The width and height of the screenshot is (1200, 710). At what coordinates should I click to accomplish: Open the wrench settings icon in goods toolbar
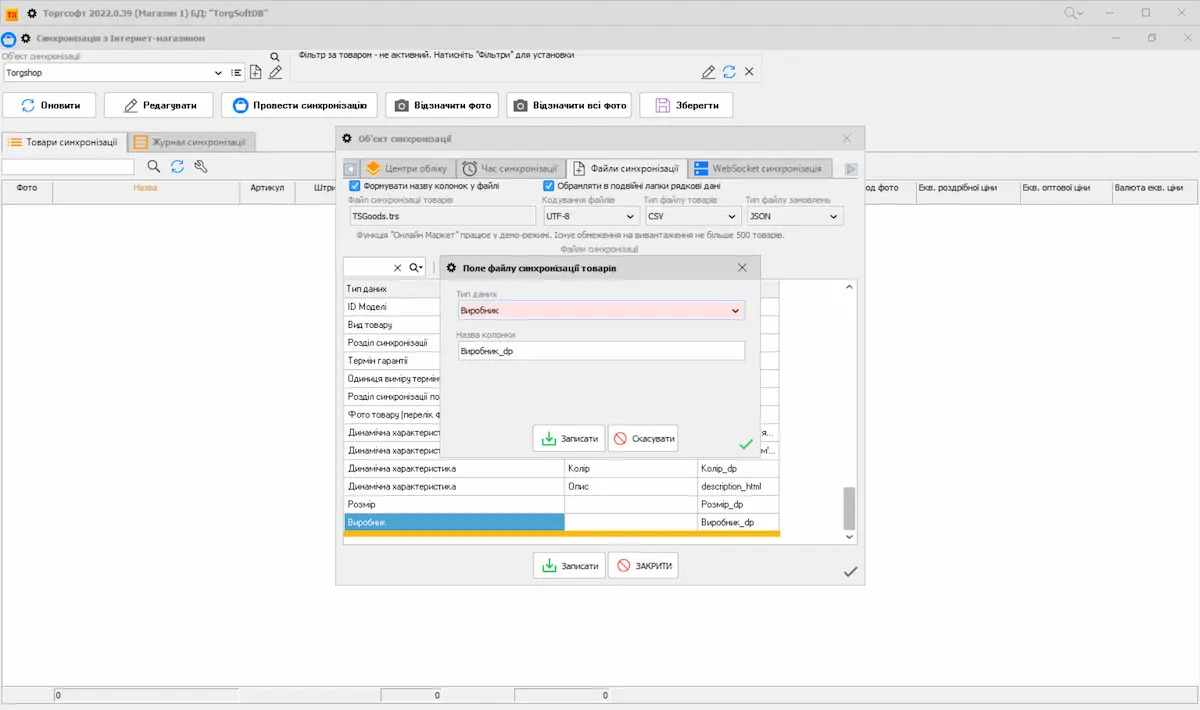pyautogui.click(x=200, y=167)
